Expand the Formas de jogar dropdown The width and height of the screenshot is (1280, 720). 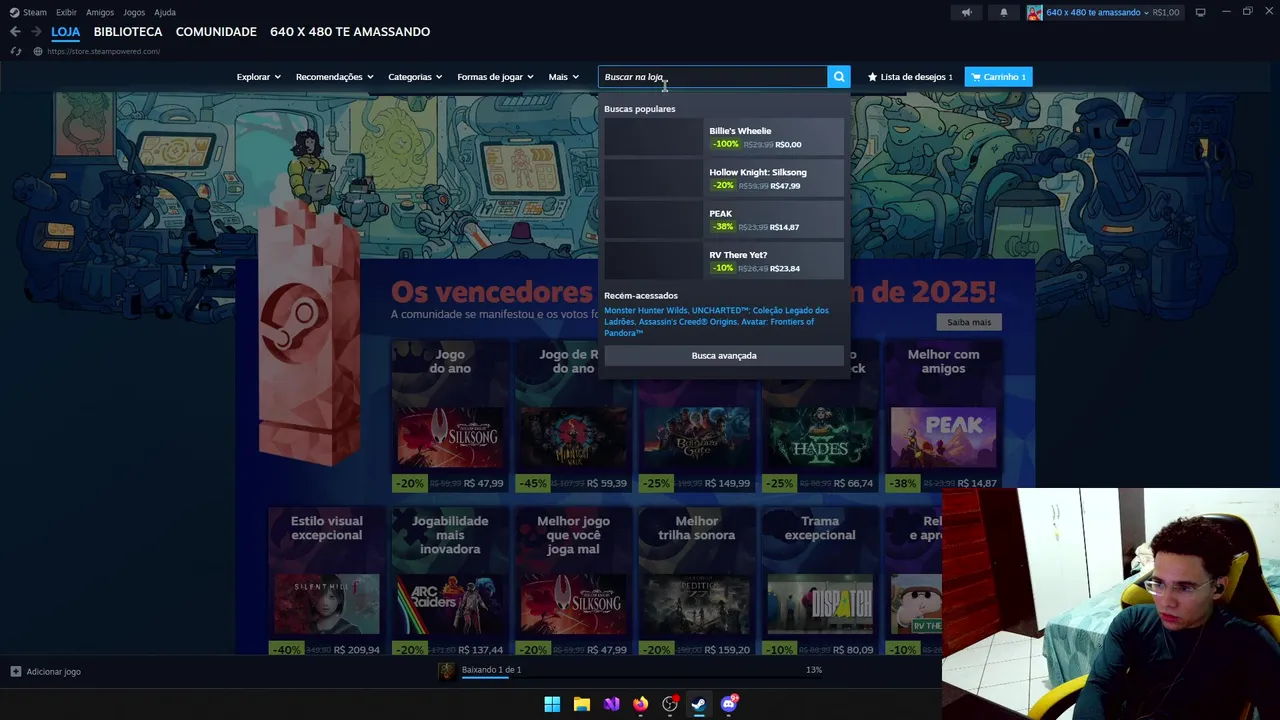(x=495, y=77)
